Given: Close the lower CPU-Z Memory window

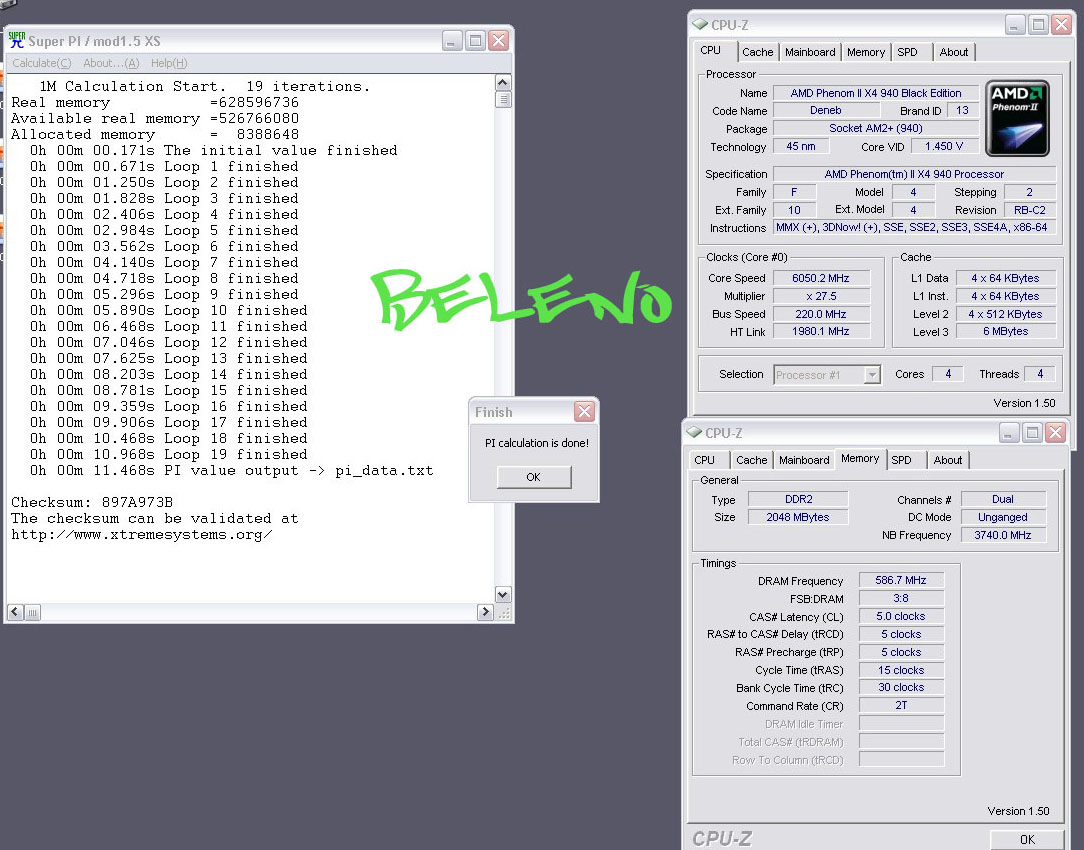Looking at the screenshot, I should [1055, 433].
